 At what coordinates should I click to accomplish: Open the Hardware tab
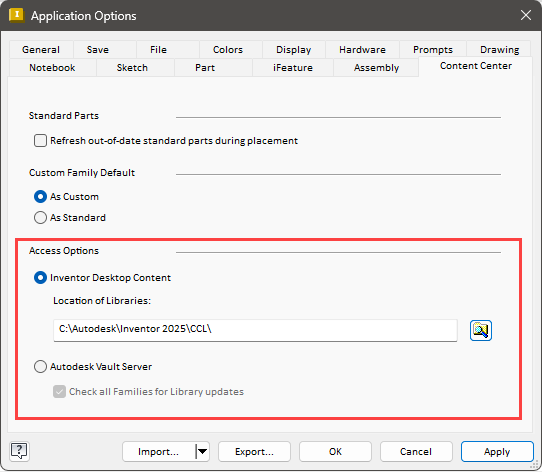coord(362,49)
